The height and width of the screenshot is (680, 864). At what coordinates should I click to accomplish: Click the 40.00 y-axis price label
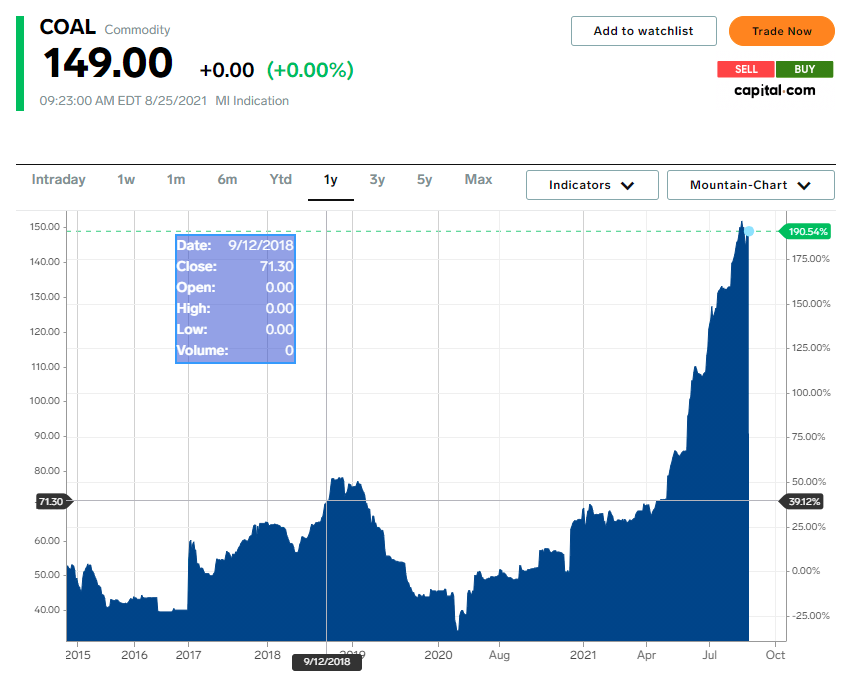point(47,610)
